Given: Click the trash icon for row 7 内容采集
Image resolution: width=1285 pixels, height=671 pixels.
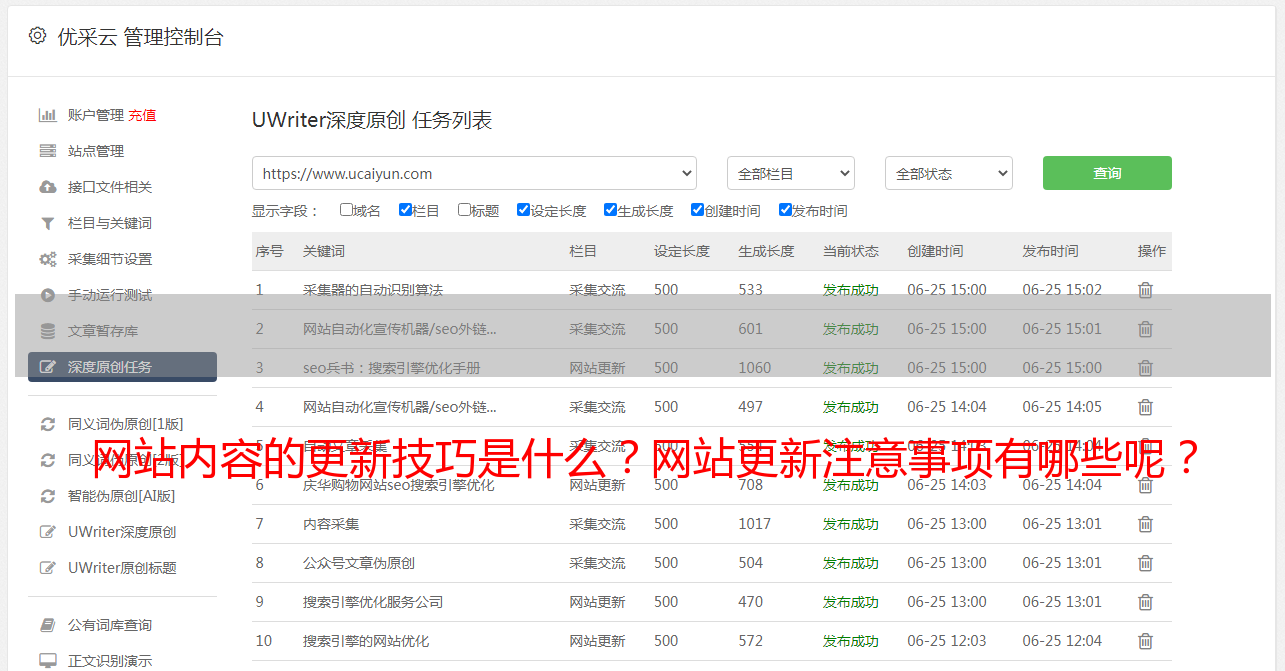Looking at the screenshot, I should click(x=1145, y=524).
